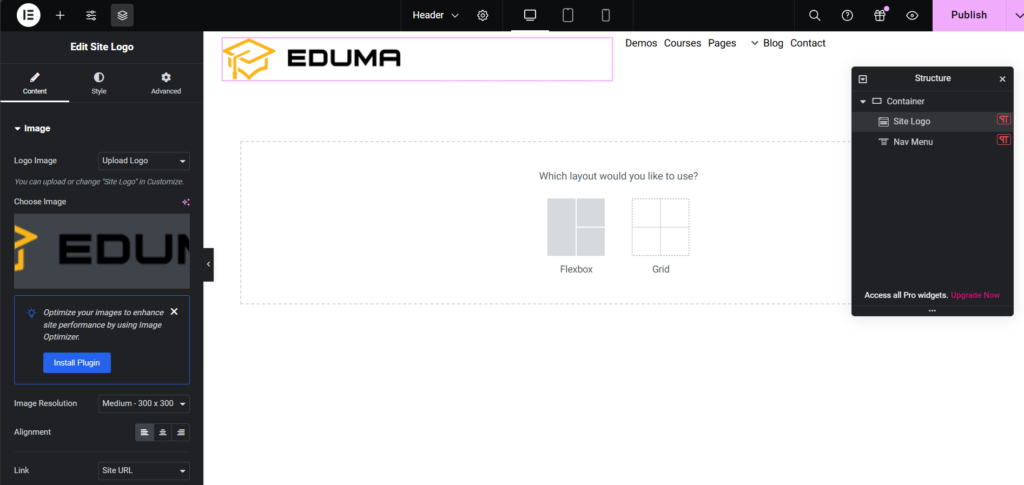Open the add element plus icon
The image size is (1024, 485).
(60, 15)
